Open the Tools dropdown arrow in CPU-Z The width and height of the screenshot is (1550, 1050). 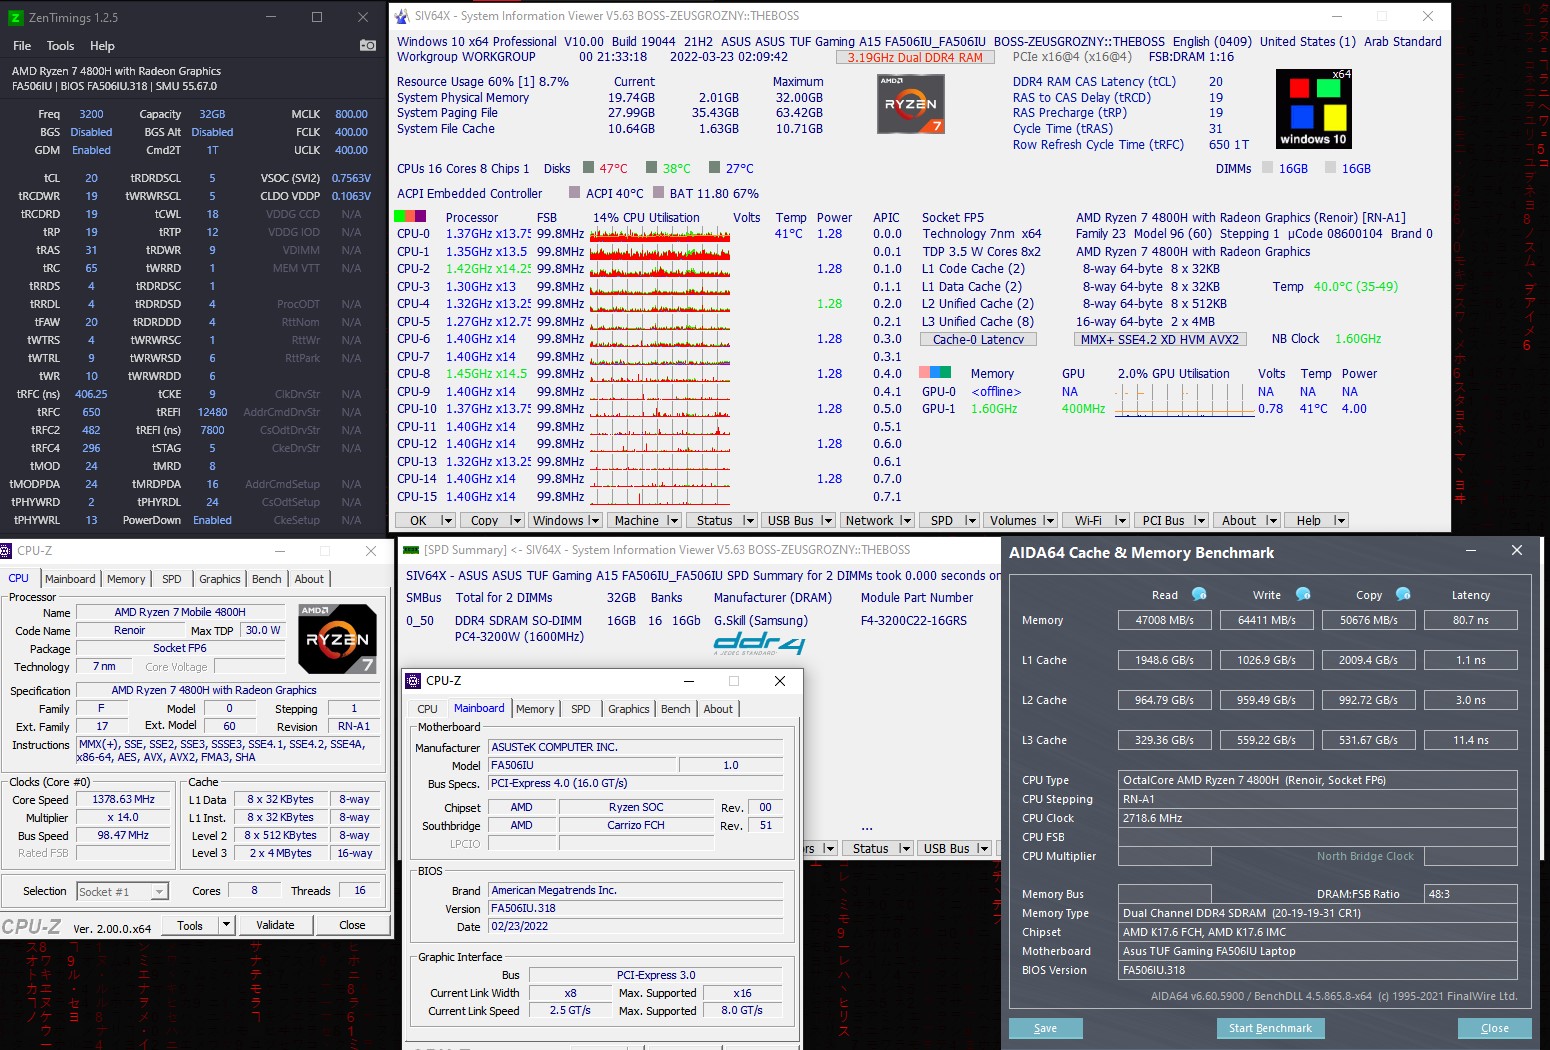click(226, 925)
